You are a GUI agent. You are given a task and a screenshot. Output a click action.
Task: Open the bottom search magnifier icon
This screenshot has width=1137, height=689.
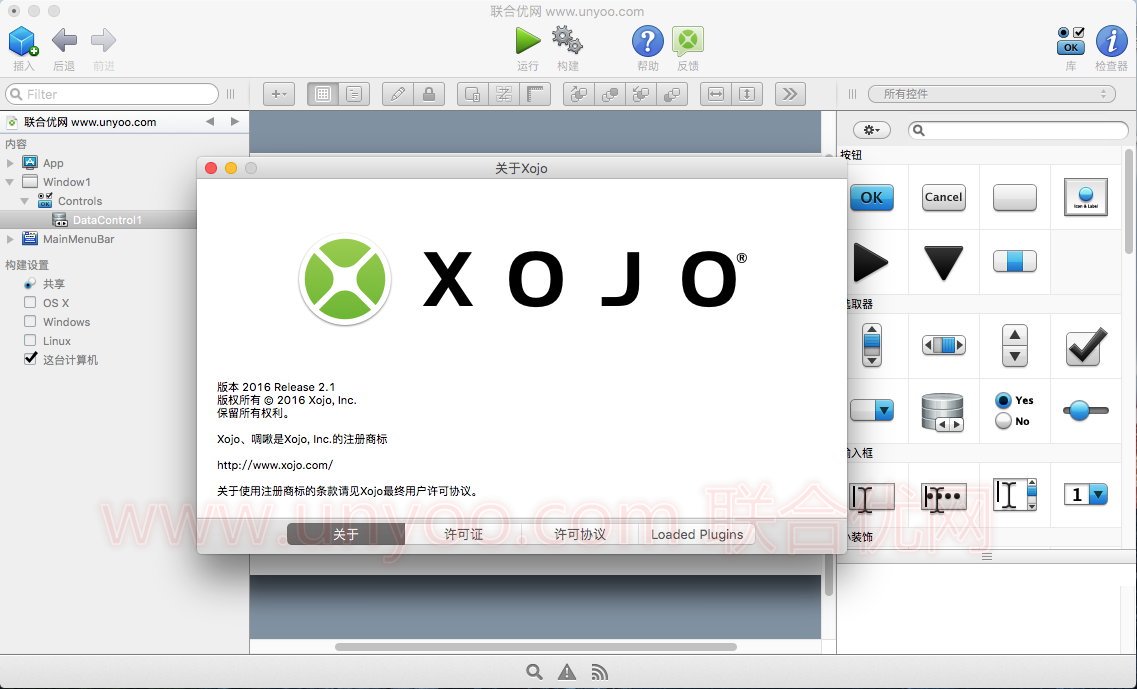534,672
